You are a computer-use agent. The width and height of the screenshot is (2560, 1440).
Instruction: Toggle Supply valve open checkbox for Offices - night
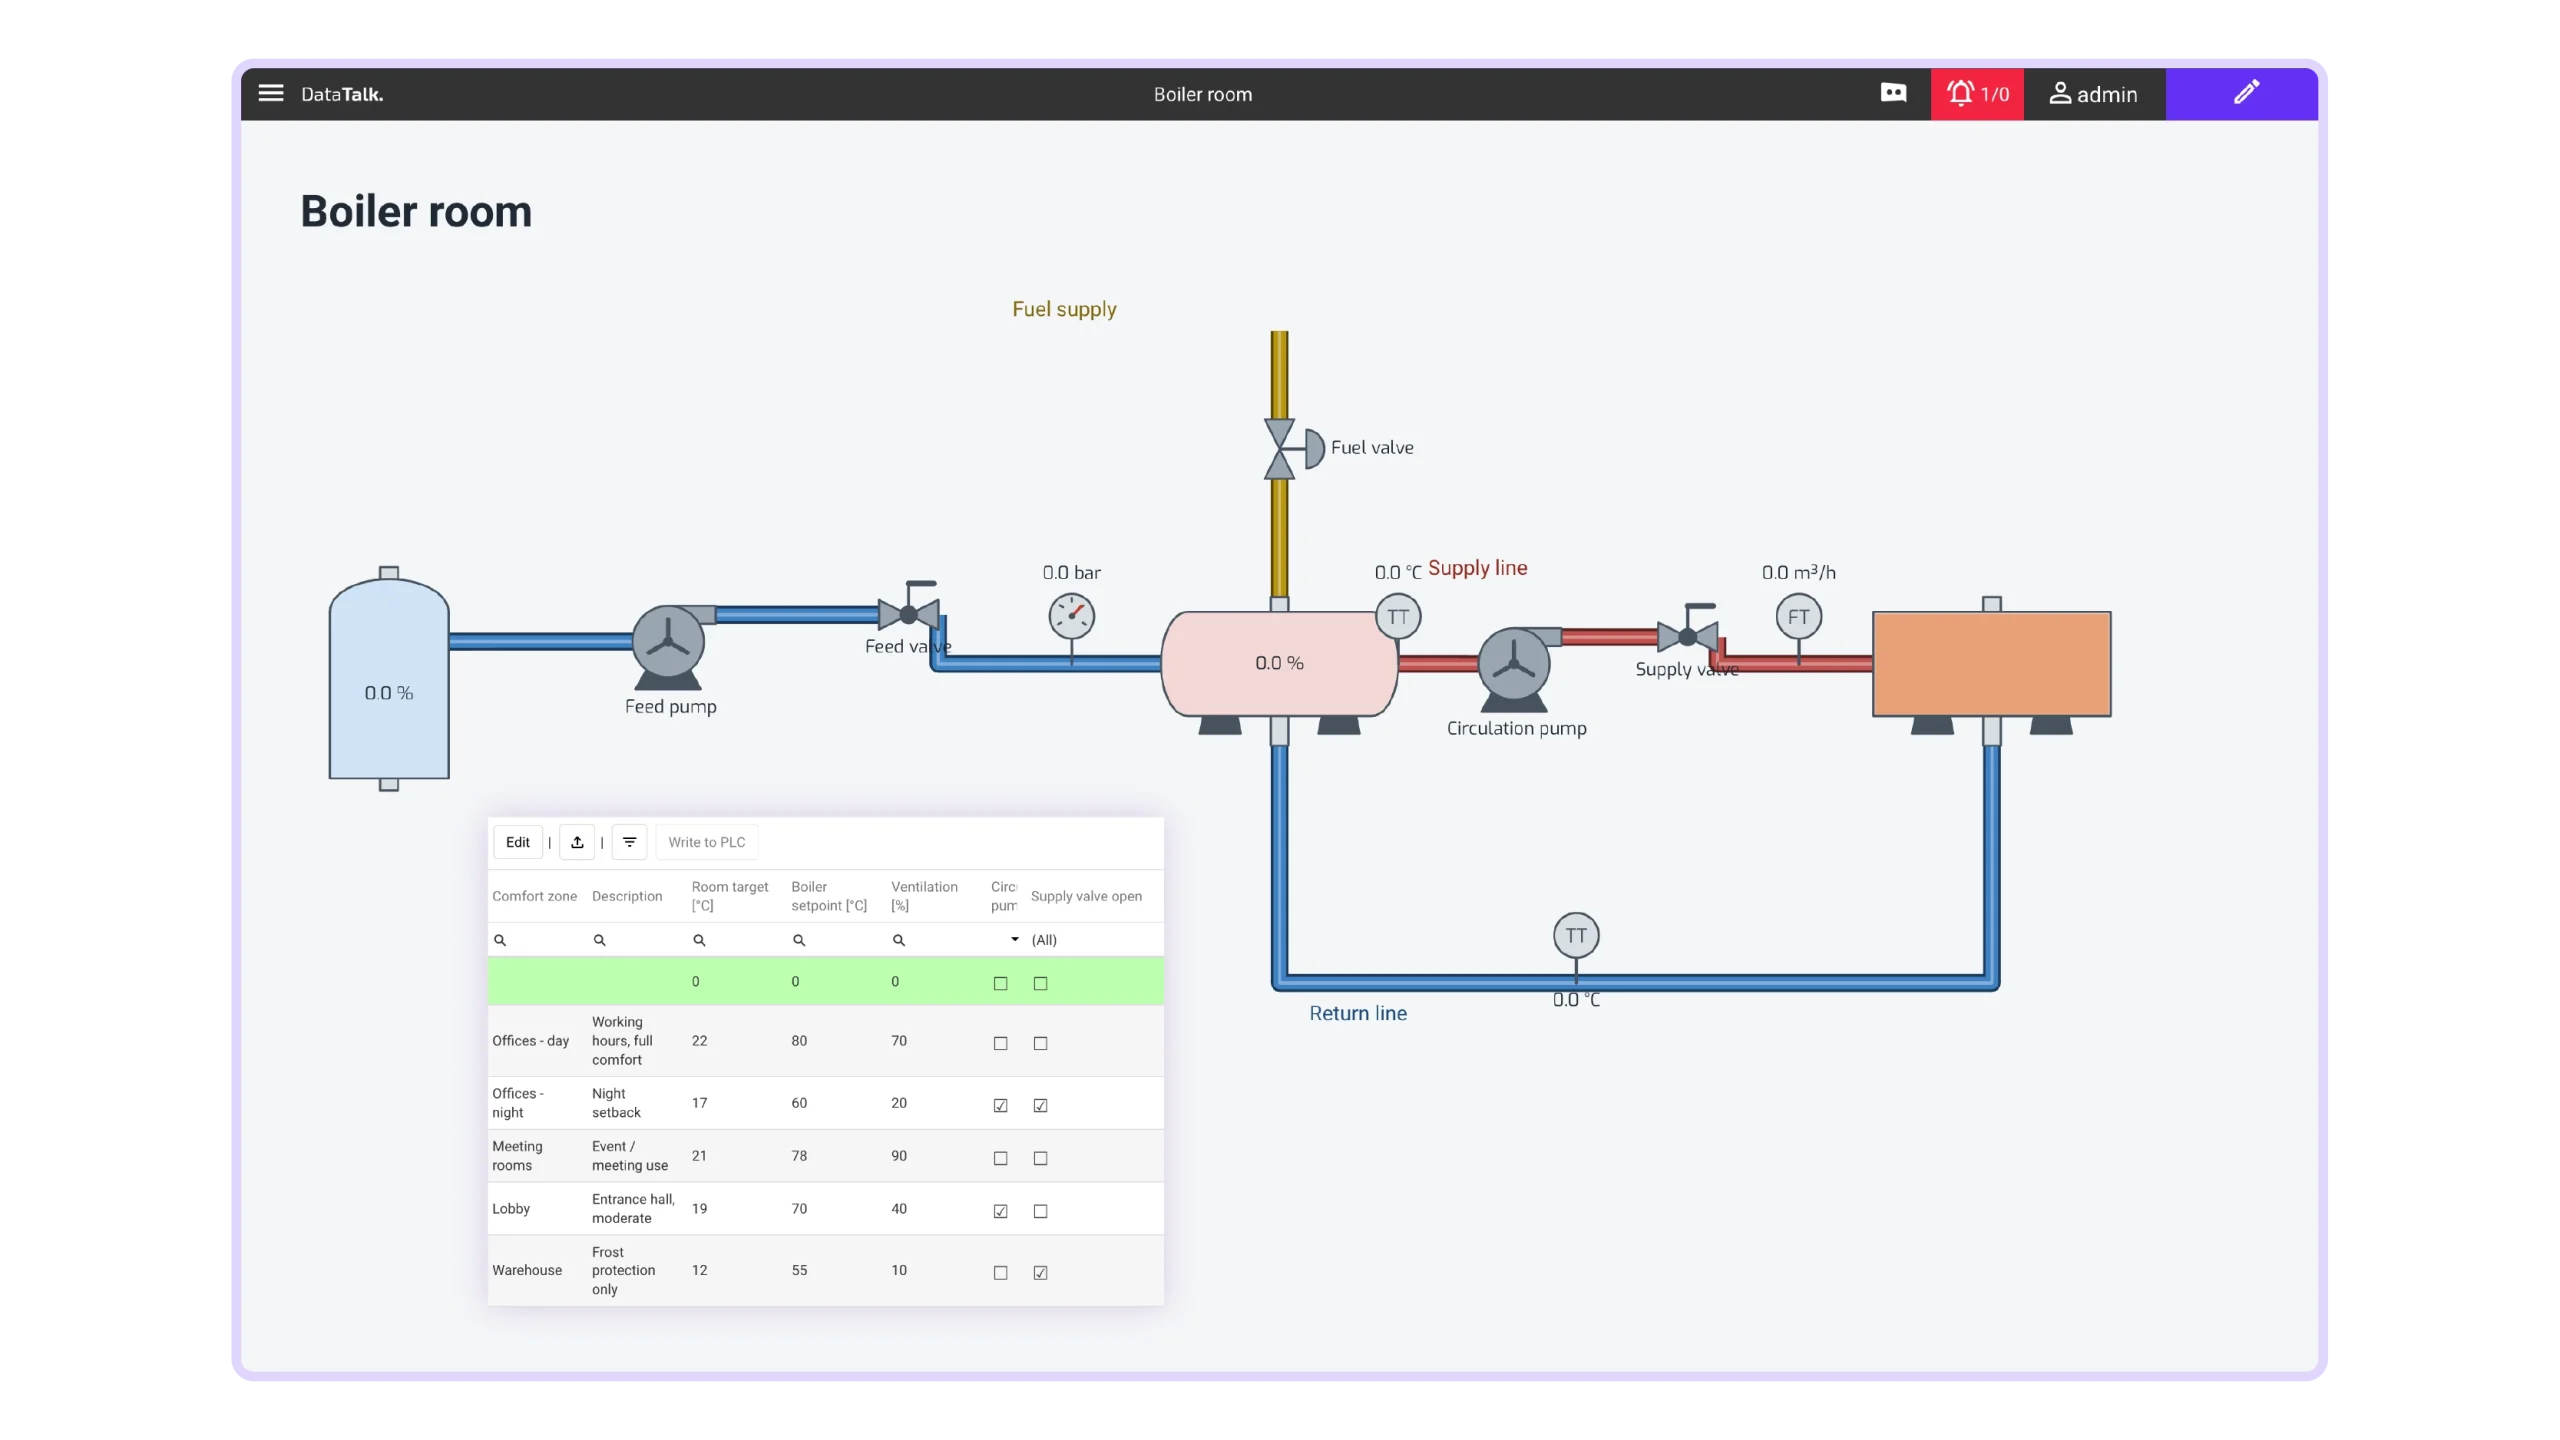(x=1040, y=1105)
